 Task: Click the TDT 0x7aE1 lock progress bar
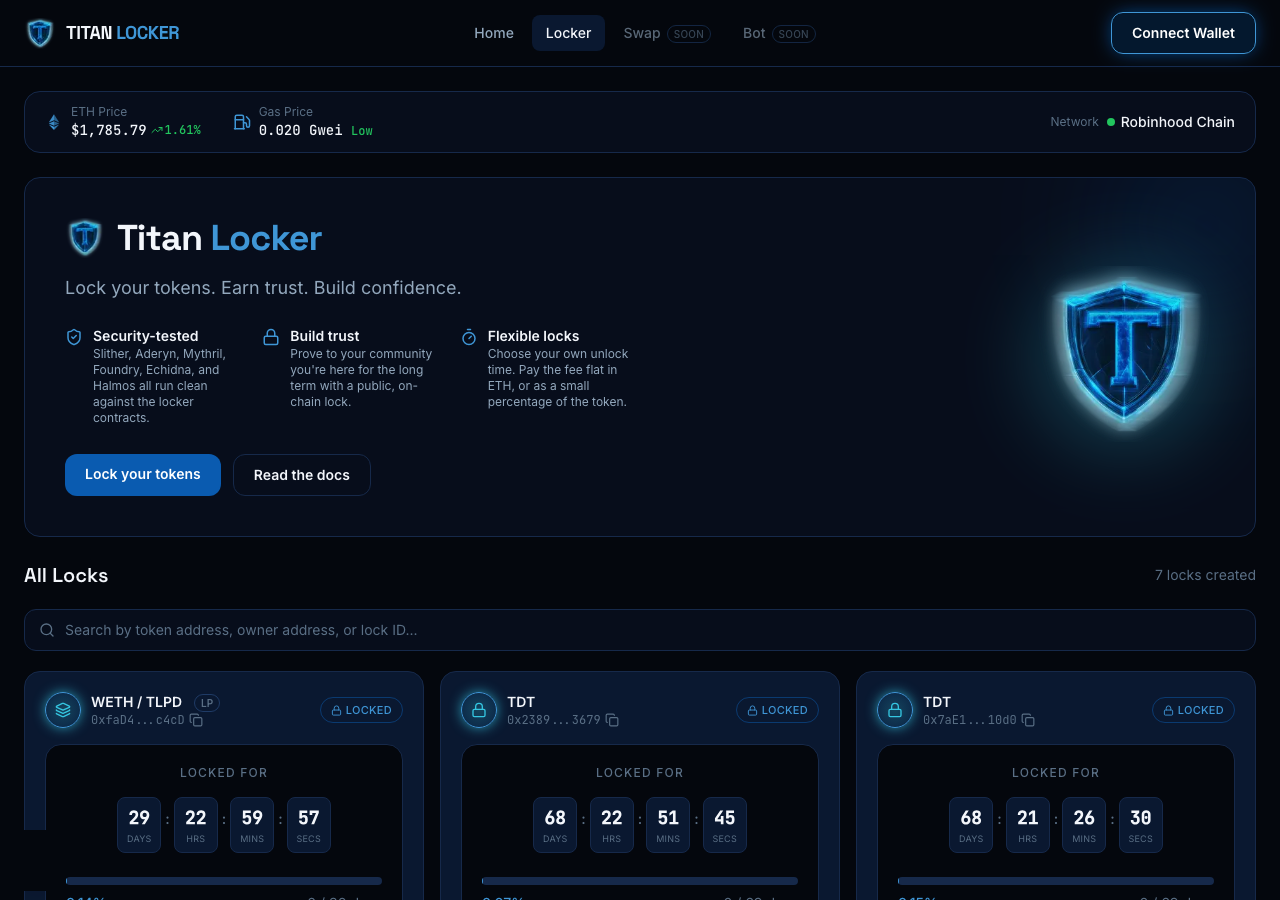(1056, 881)
